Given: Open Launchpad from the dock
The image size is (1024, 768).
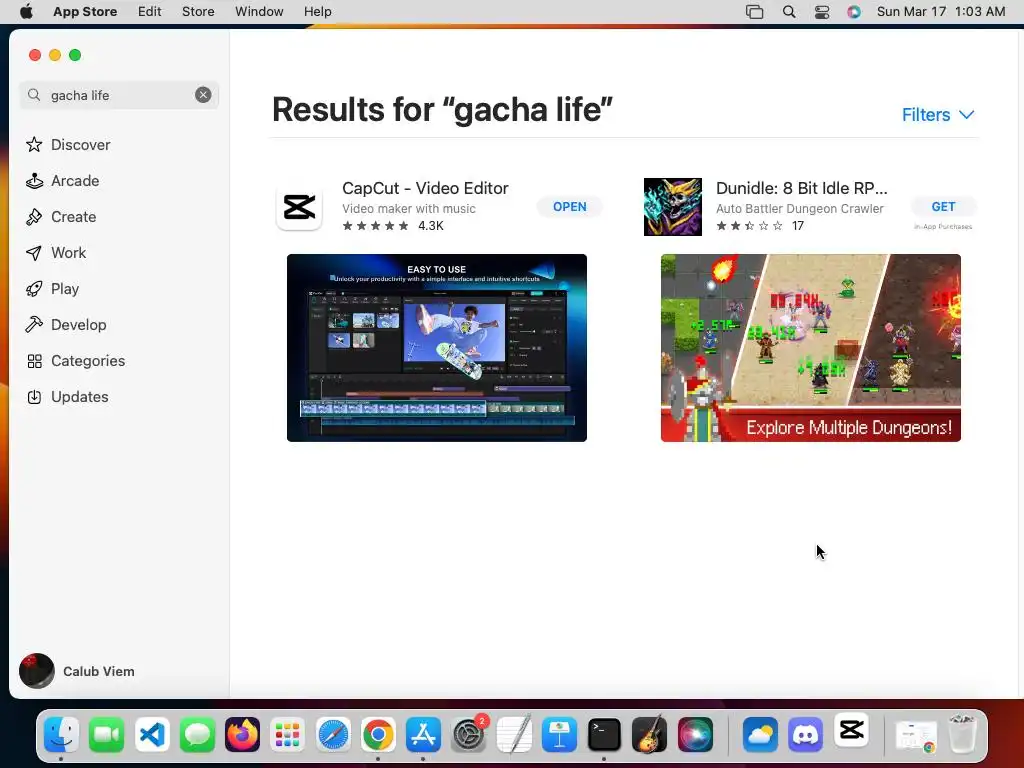Looking at the screenshot, I should click(287, 735).
